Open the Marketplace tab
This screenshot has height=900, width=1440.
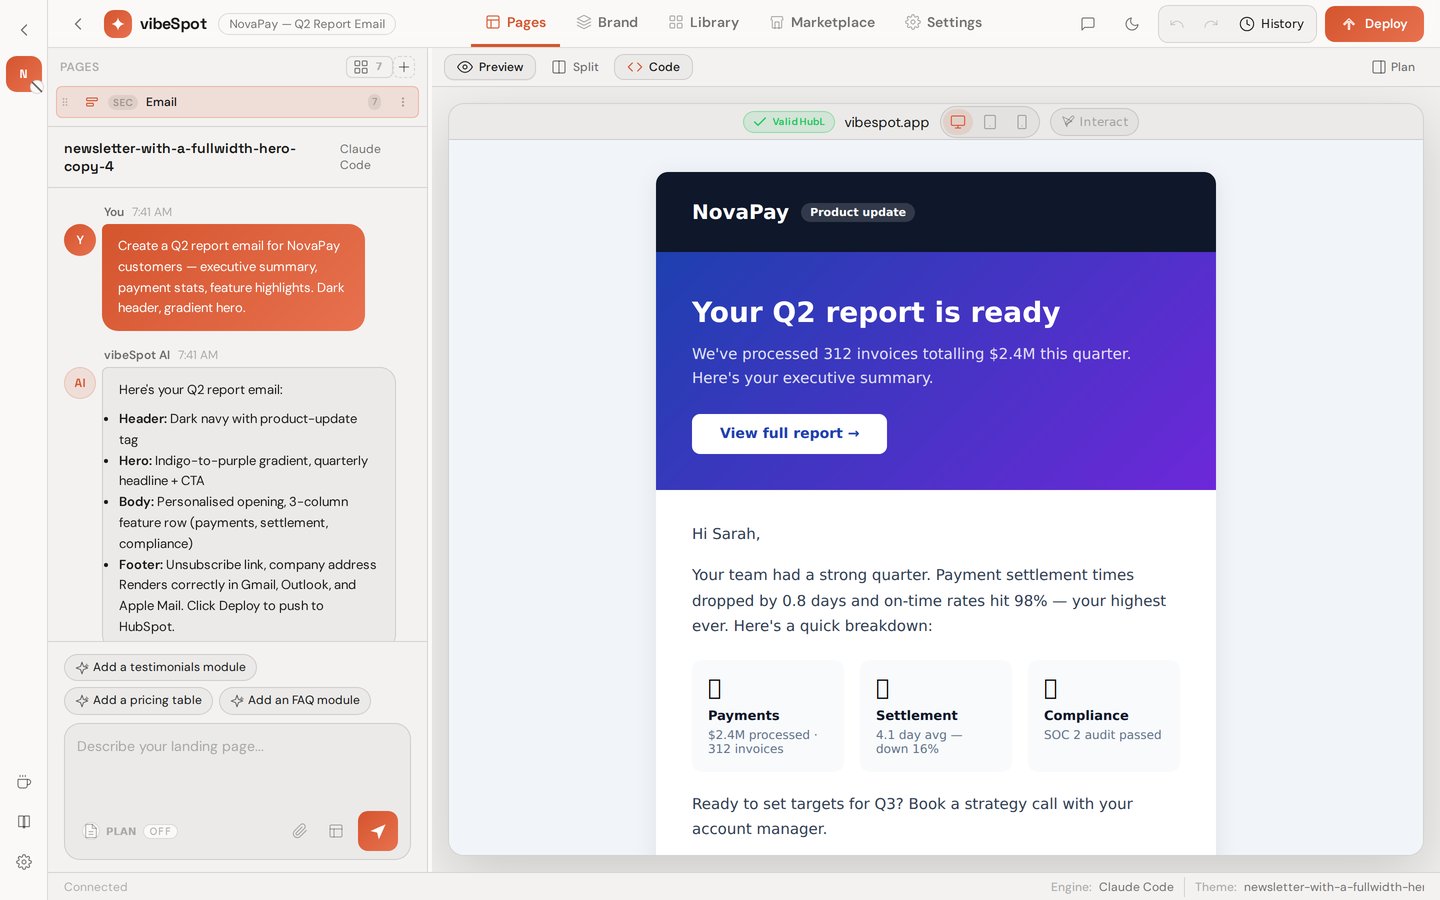point(822,23)
